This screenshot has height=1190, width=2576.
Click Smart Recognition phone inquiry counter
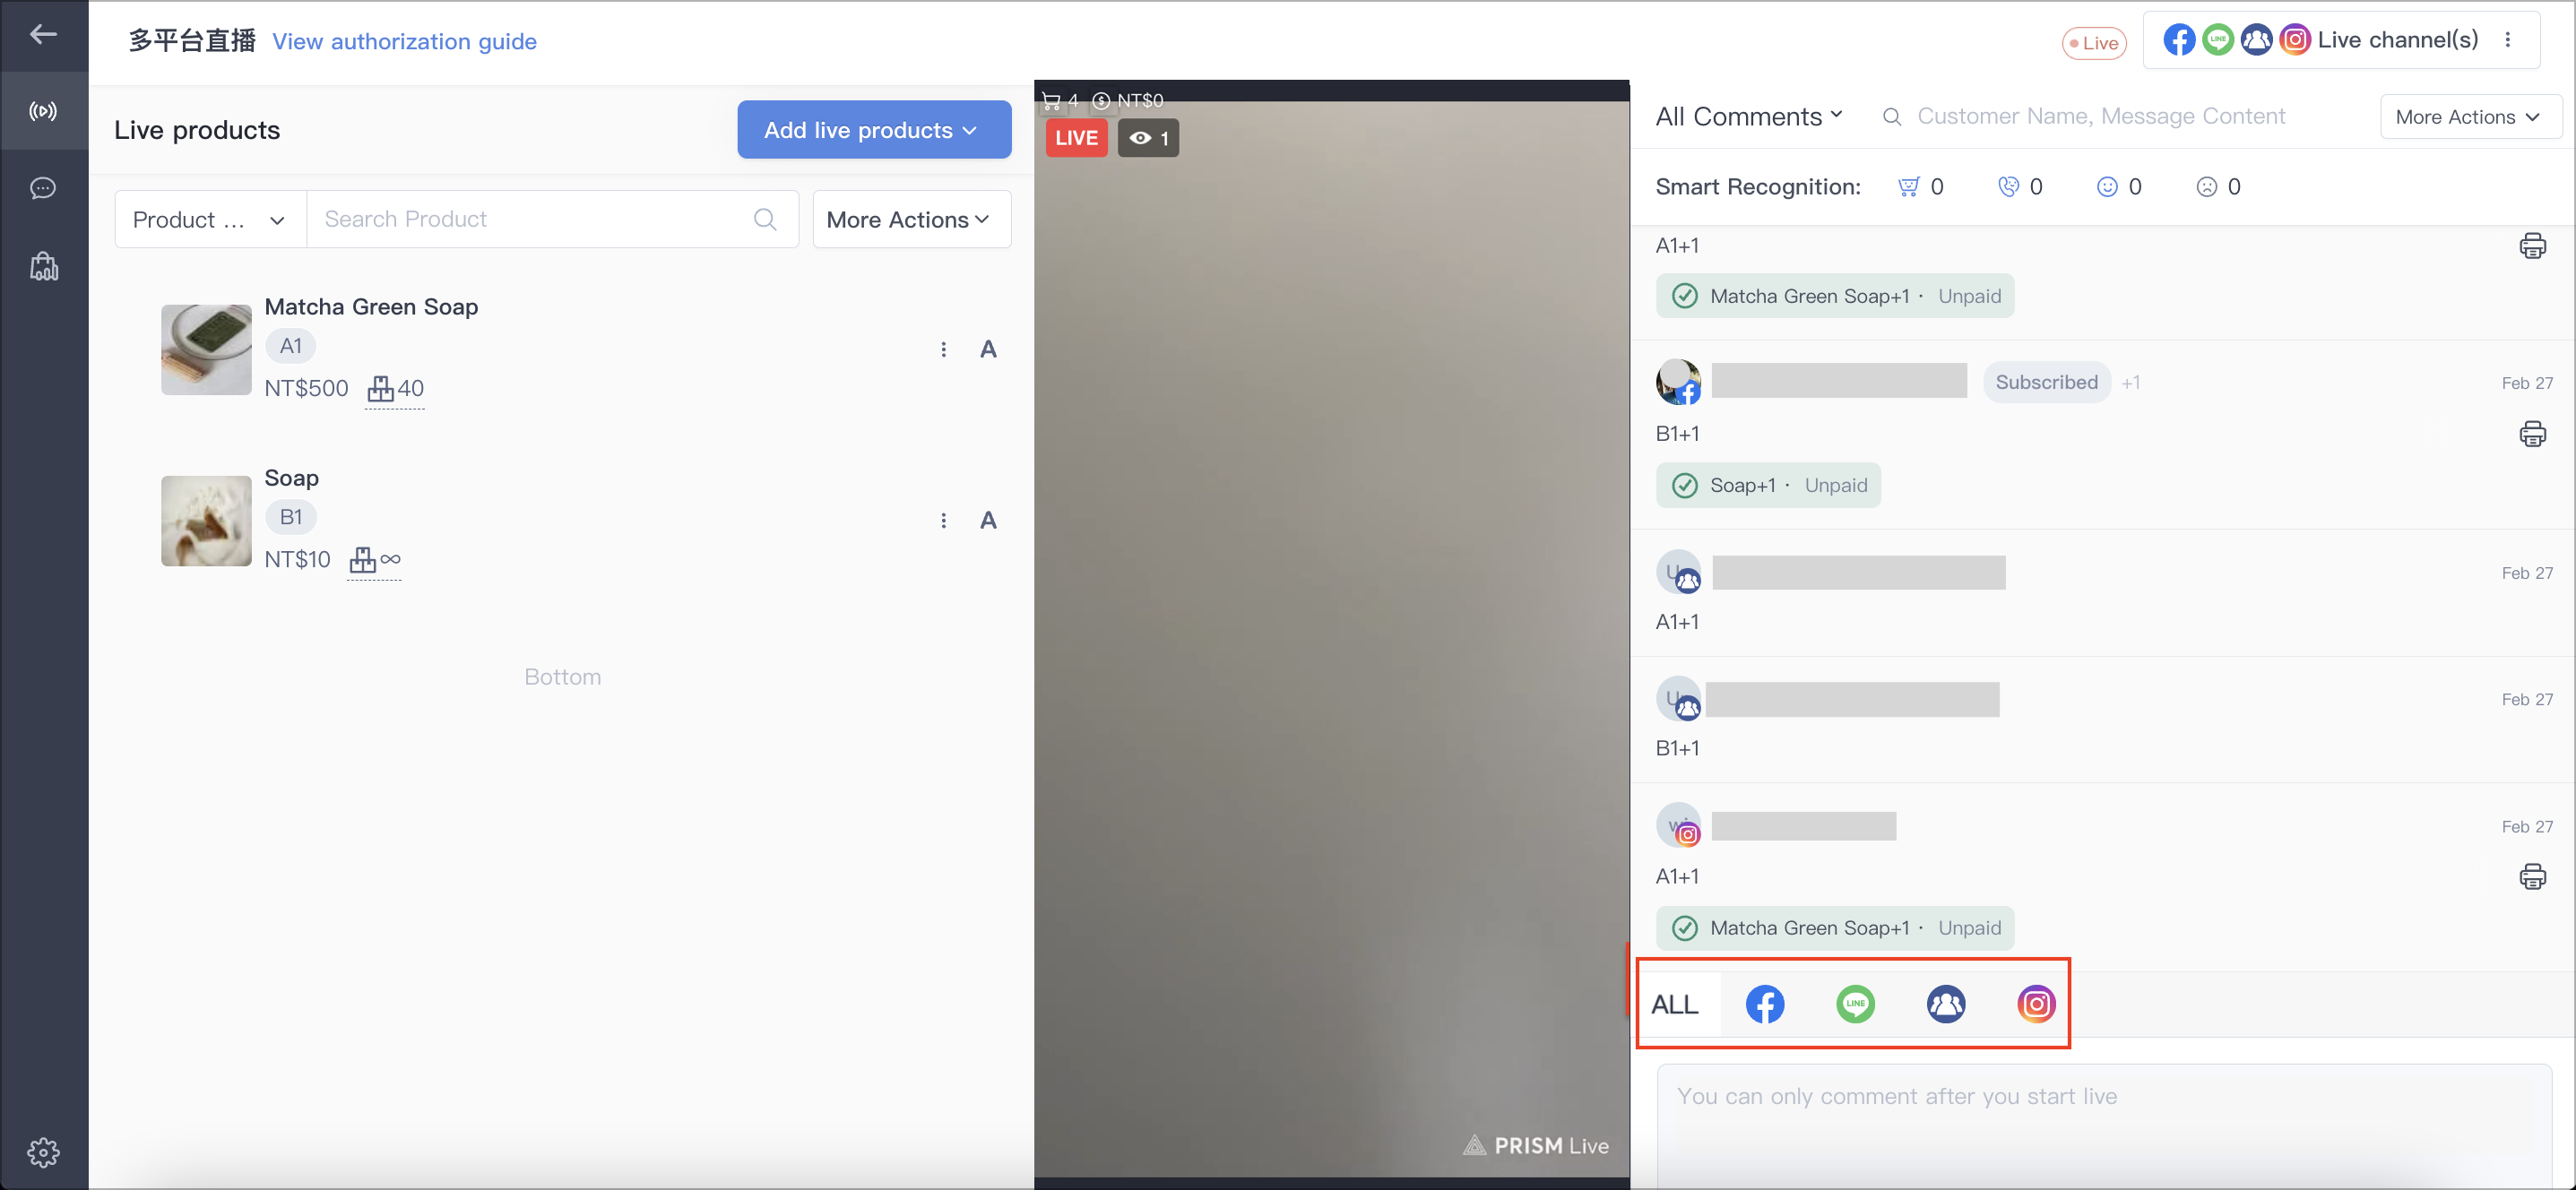click(2020, 187)
